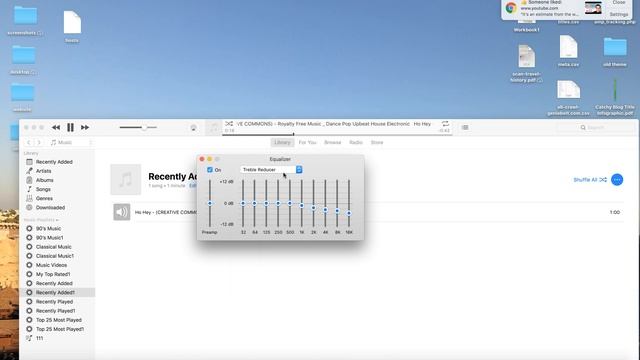Pause the currently playing song
Viewport: 640px width, 360px height.
click(70, 127)
